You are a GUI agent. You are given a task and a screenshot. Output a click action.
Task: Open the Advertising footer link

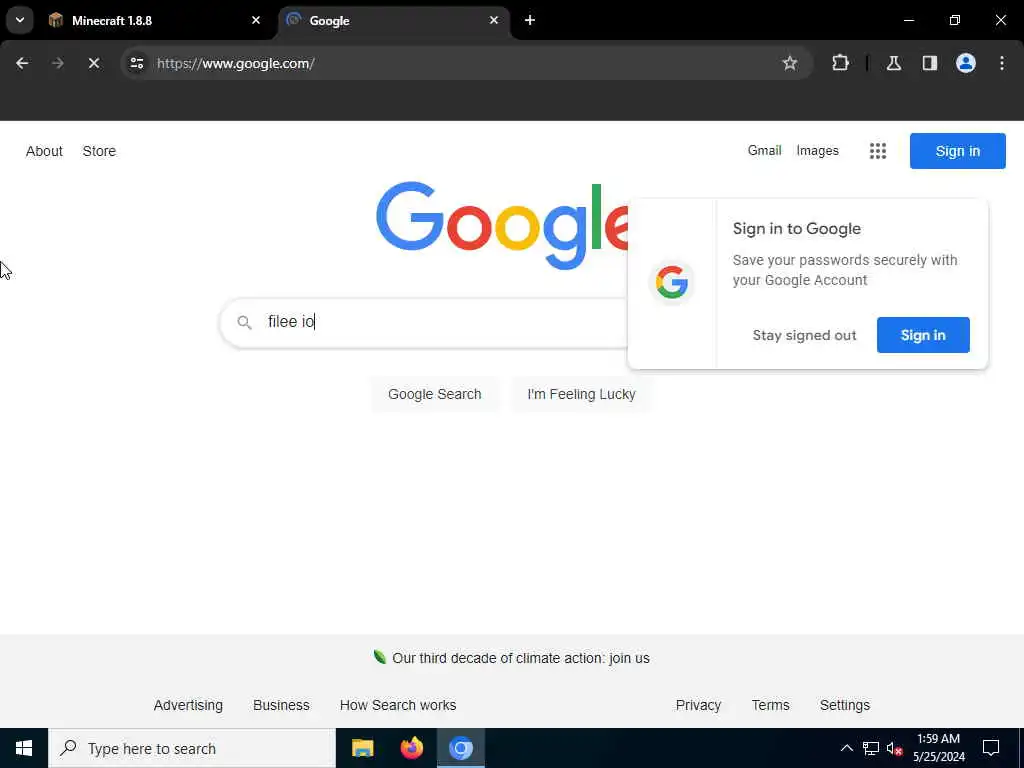click(188, 705)
